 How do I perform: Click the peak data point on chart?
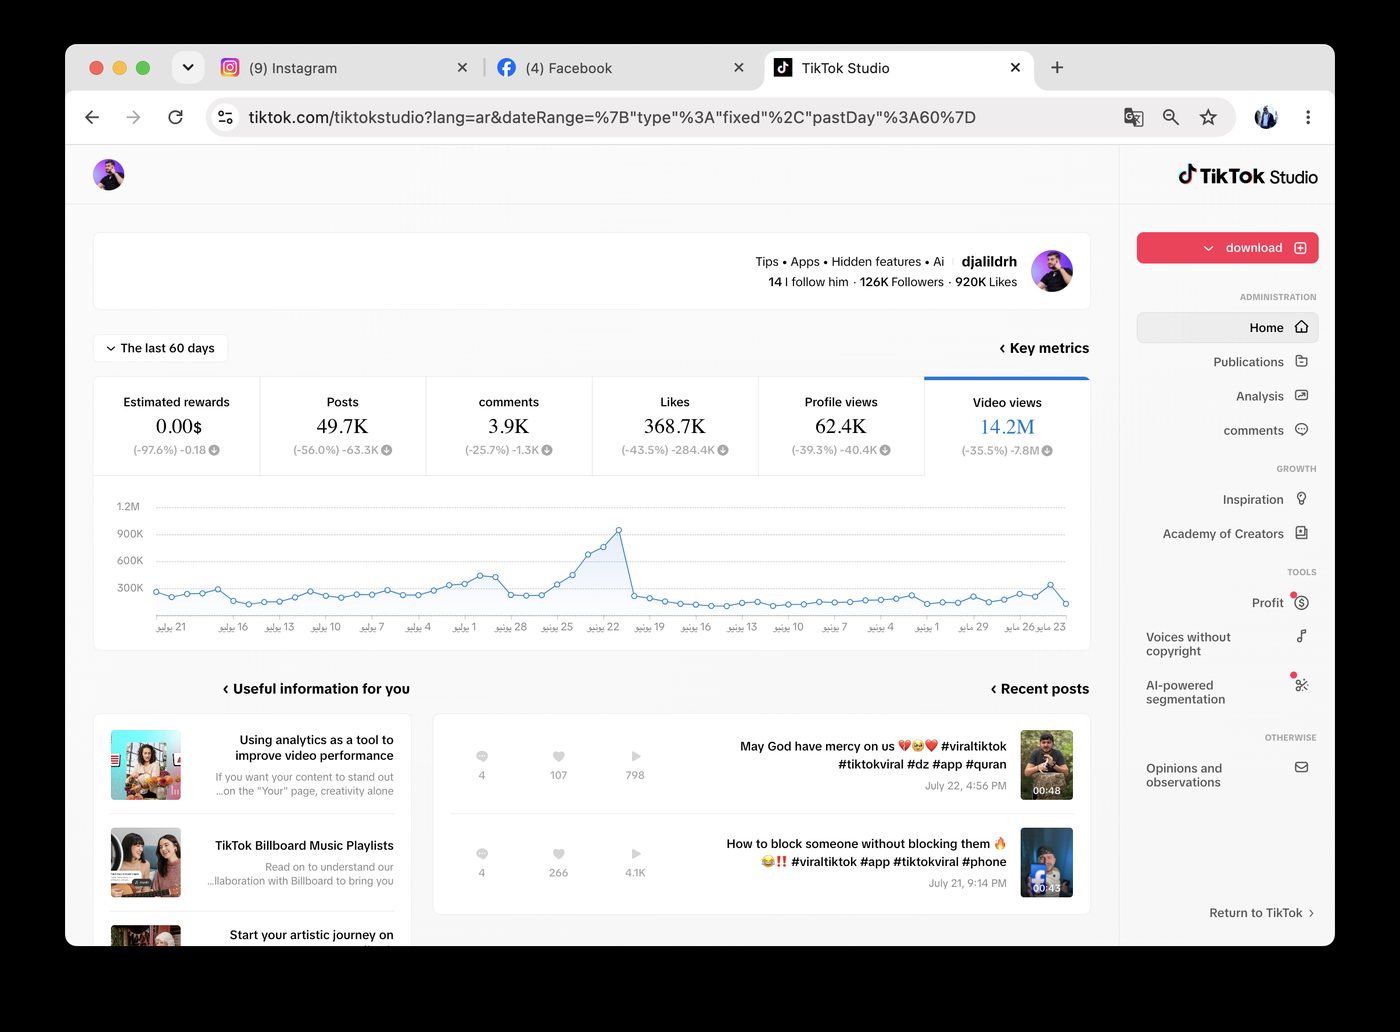(619, 530)
